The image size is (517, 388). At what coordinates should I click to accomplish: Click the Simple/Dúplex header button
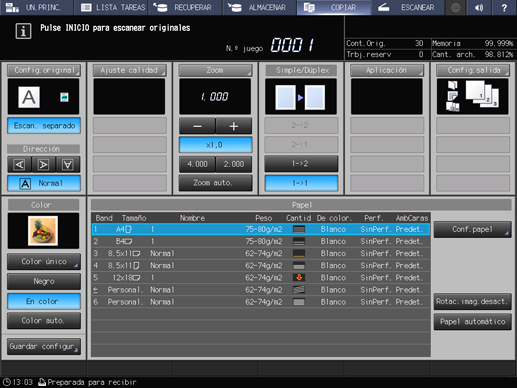pos(301,70)
